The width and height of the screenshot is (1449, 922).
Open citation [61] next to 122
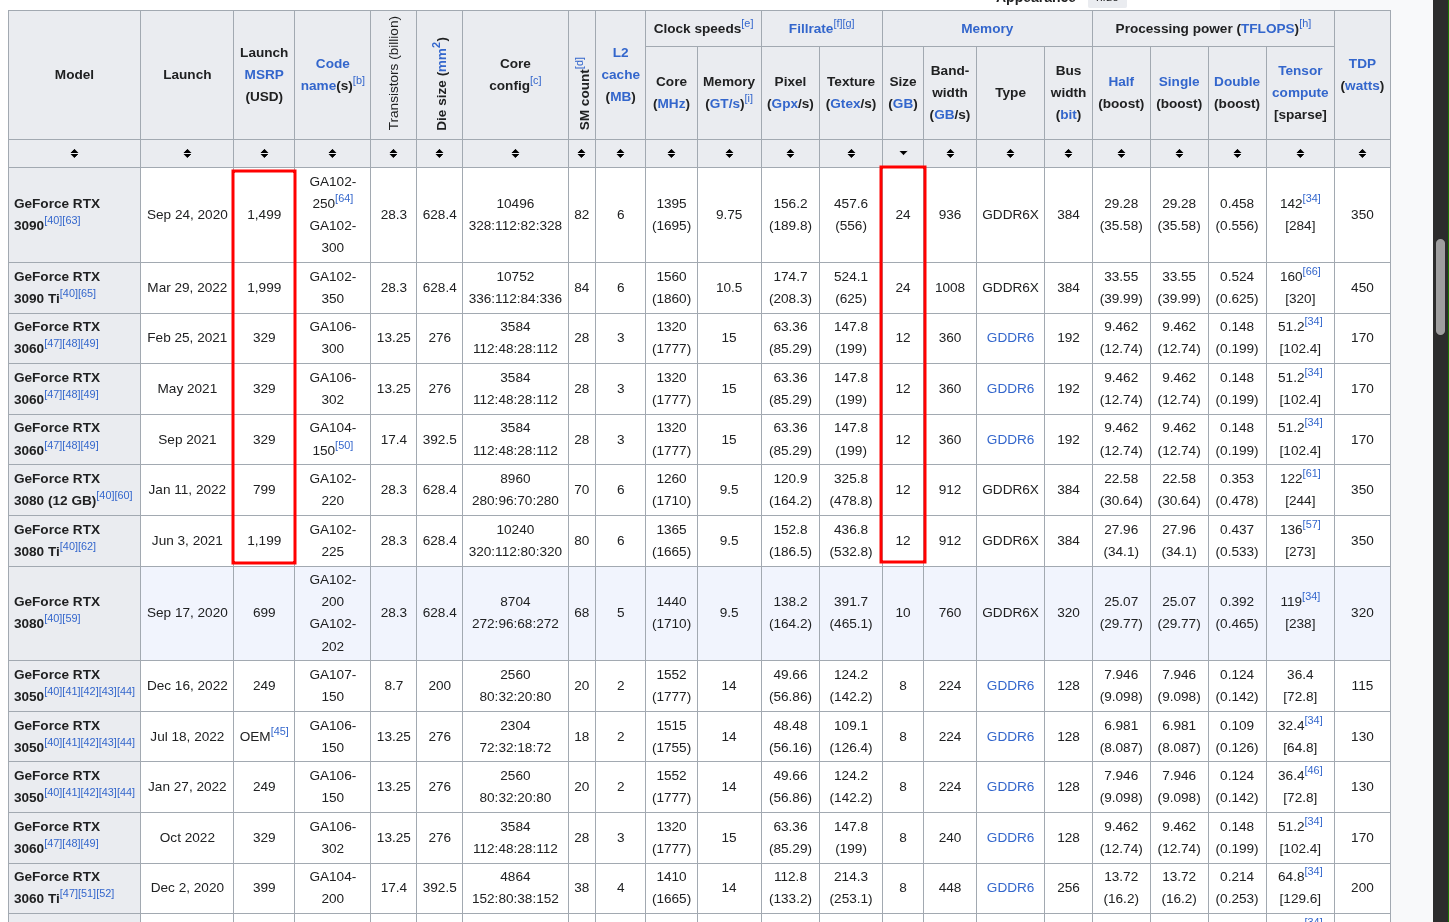1311,473
